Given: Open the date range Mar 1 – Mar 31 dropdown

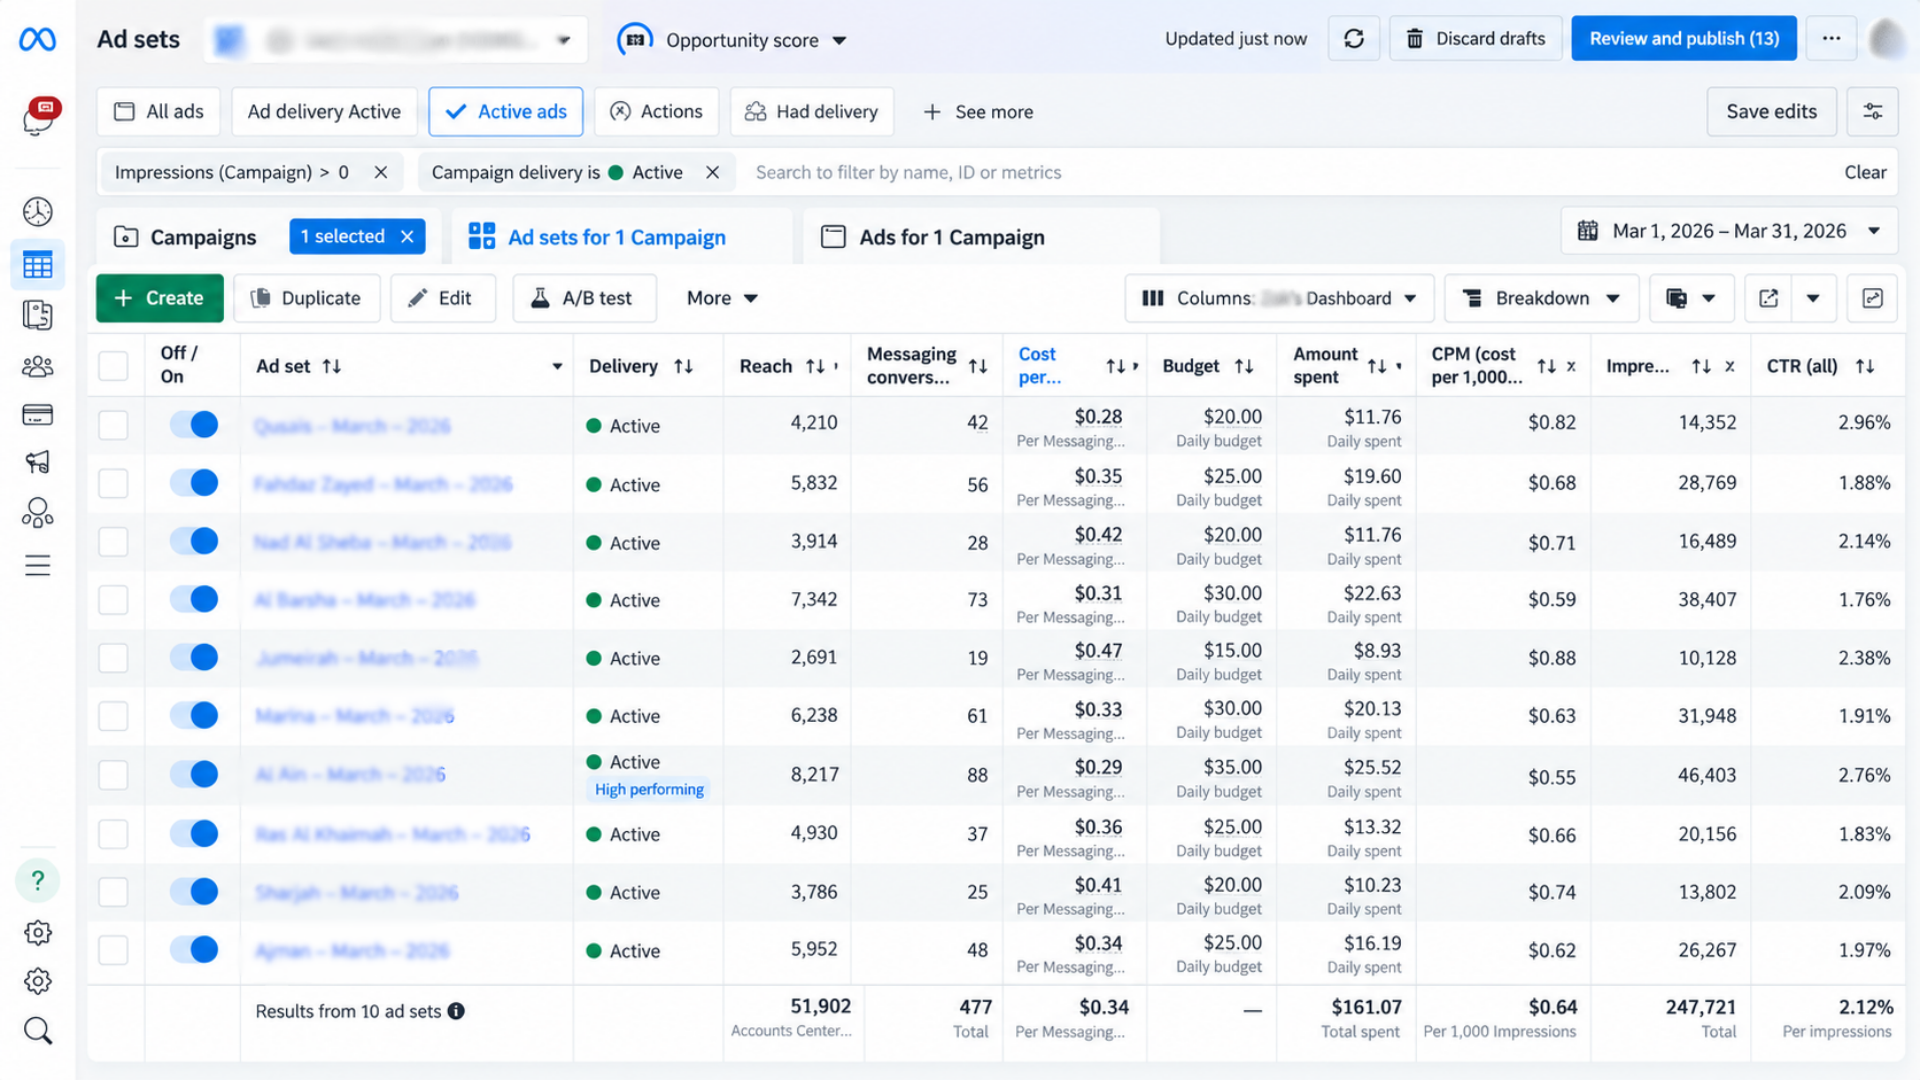Looking at the screenshot, I should click(x=1729, y=231).
